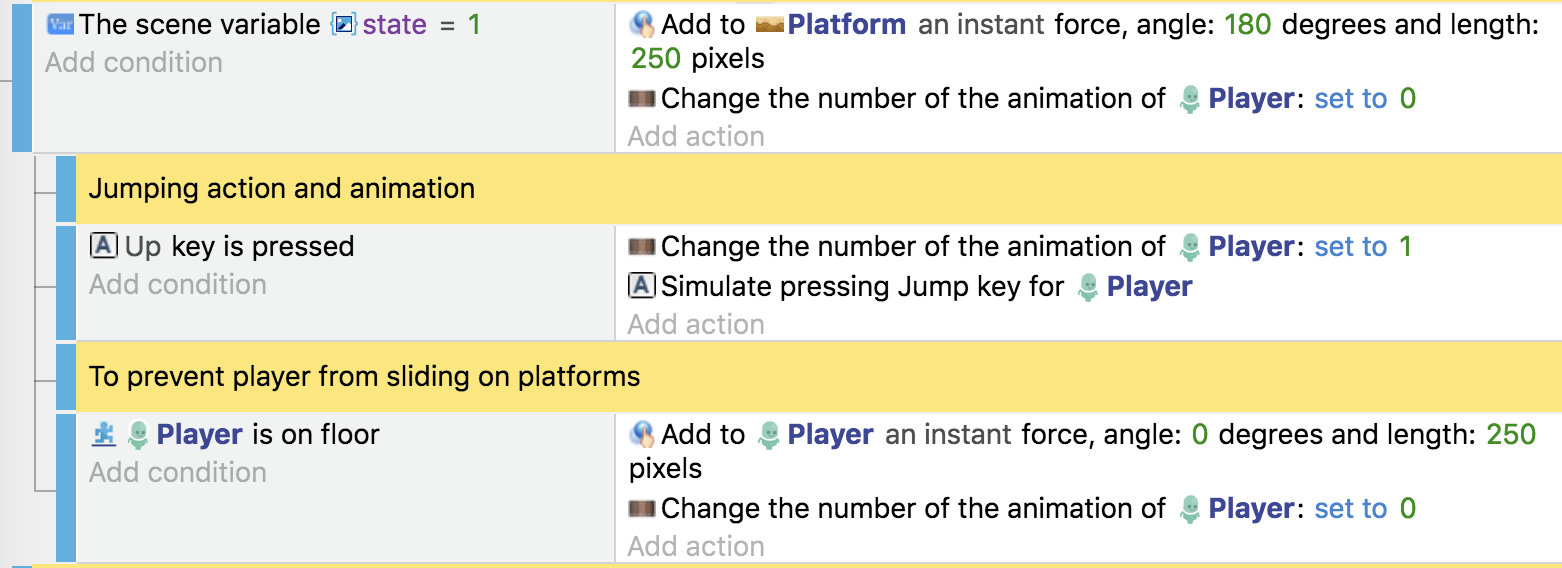Image resolution: width=1562 pixels, height=568 pixels.
Task: Click the Platform object icon
Action: point(768,24)
